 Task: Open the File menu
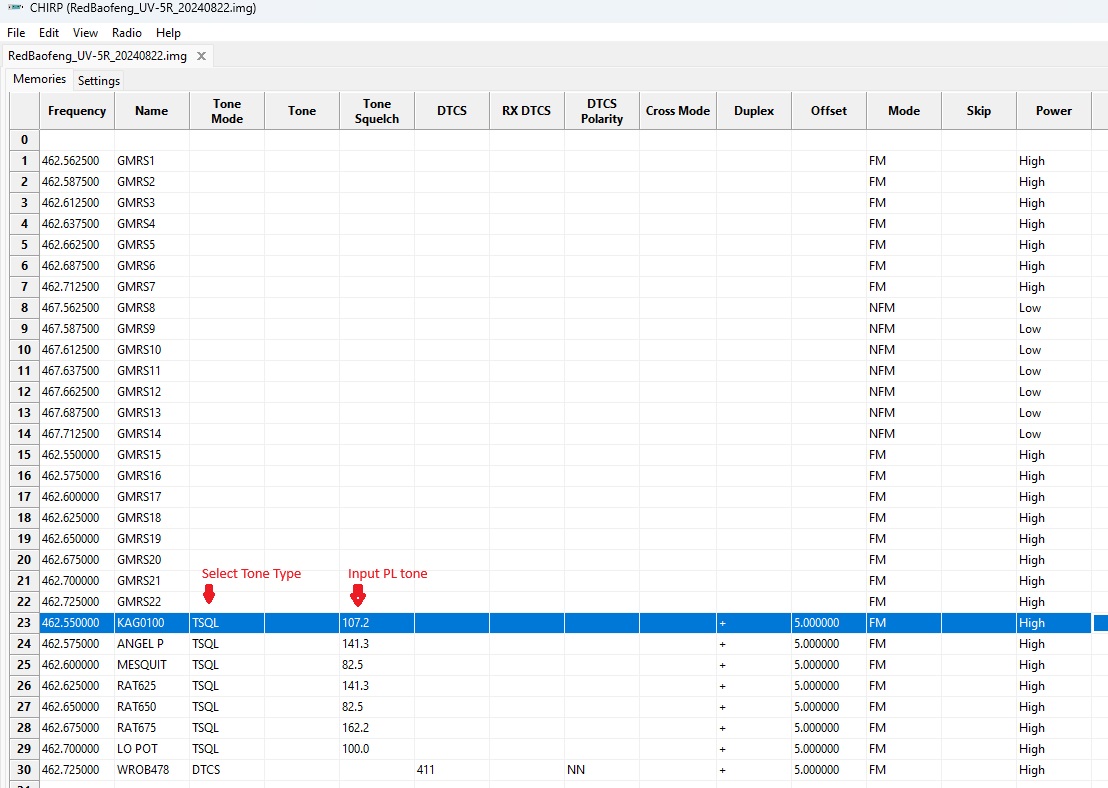(16, 33)
